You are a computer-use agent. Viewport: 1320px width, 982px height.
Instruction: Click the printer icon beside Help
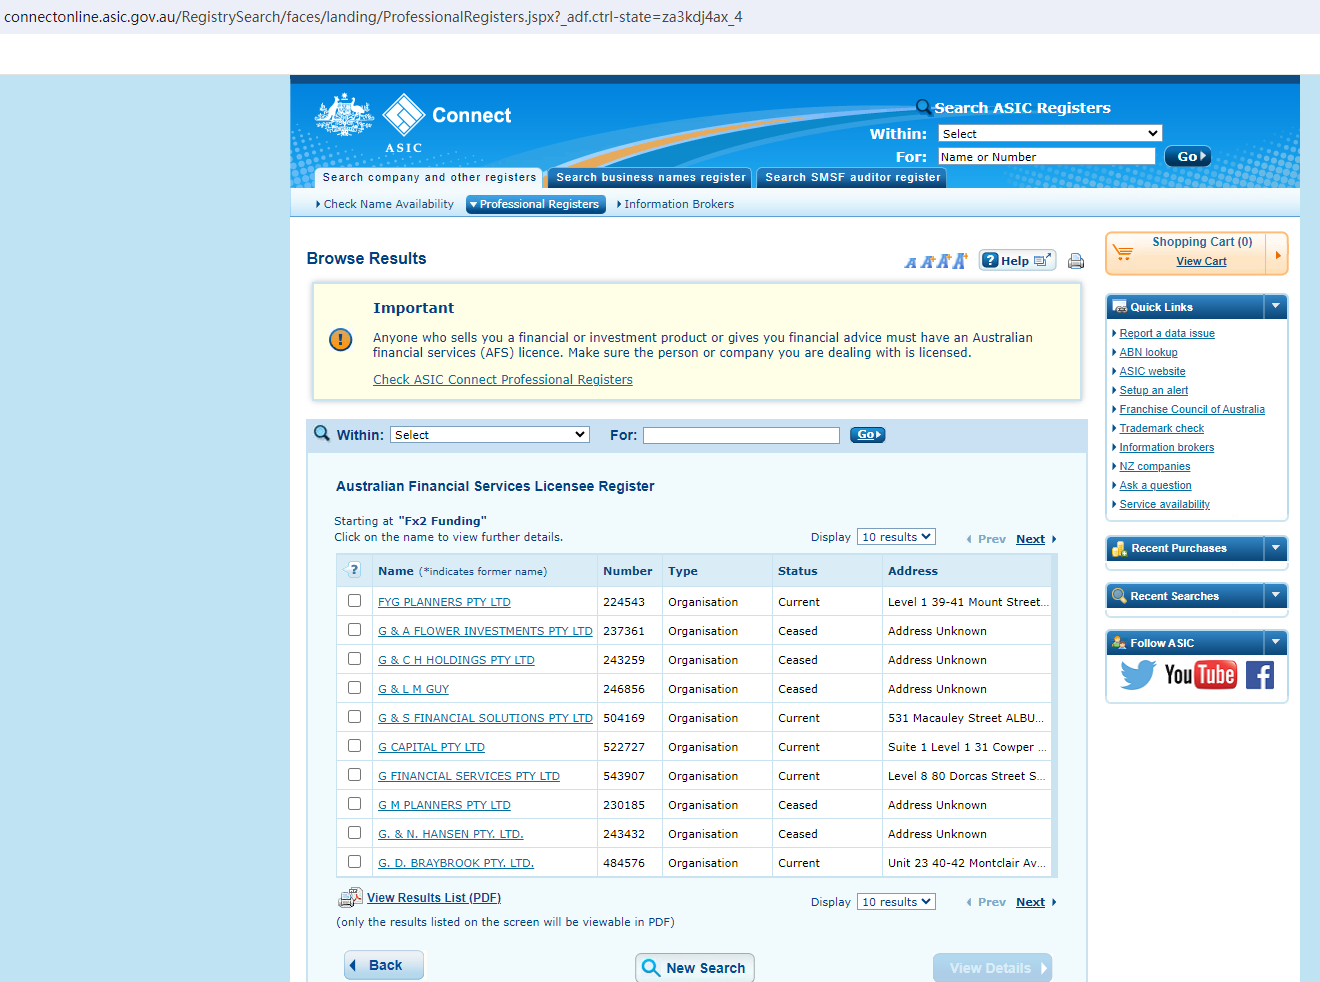1076,261
